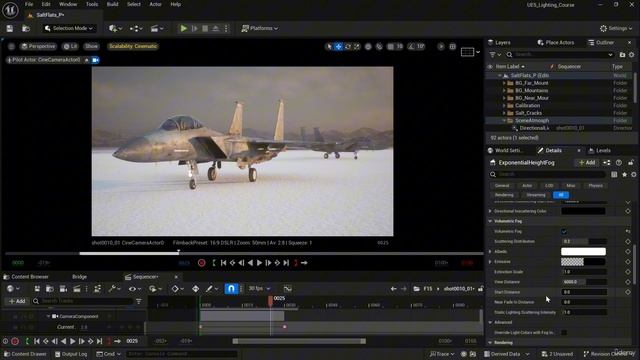Play the sequence forward in the viewport transport

(x=259, y=263)
